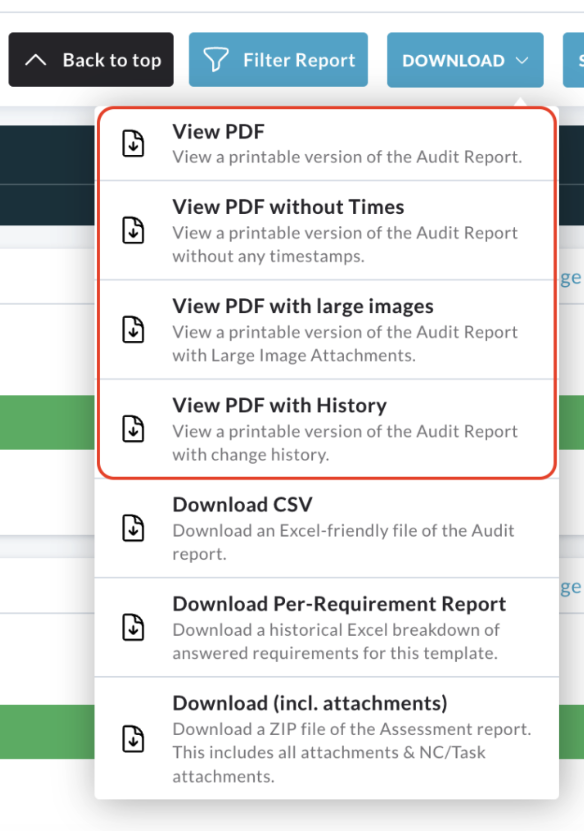Viewport: 584px width, 831px height.
Task: Choose Download Per-Requirement Report option
Action: click(327, 627)
